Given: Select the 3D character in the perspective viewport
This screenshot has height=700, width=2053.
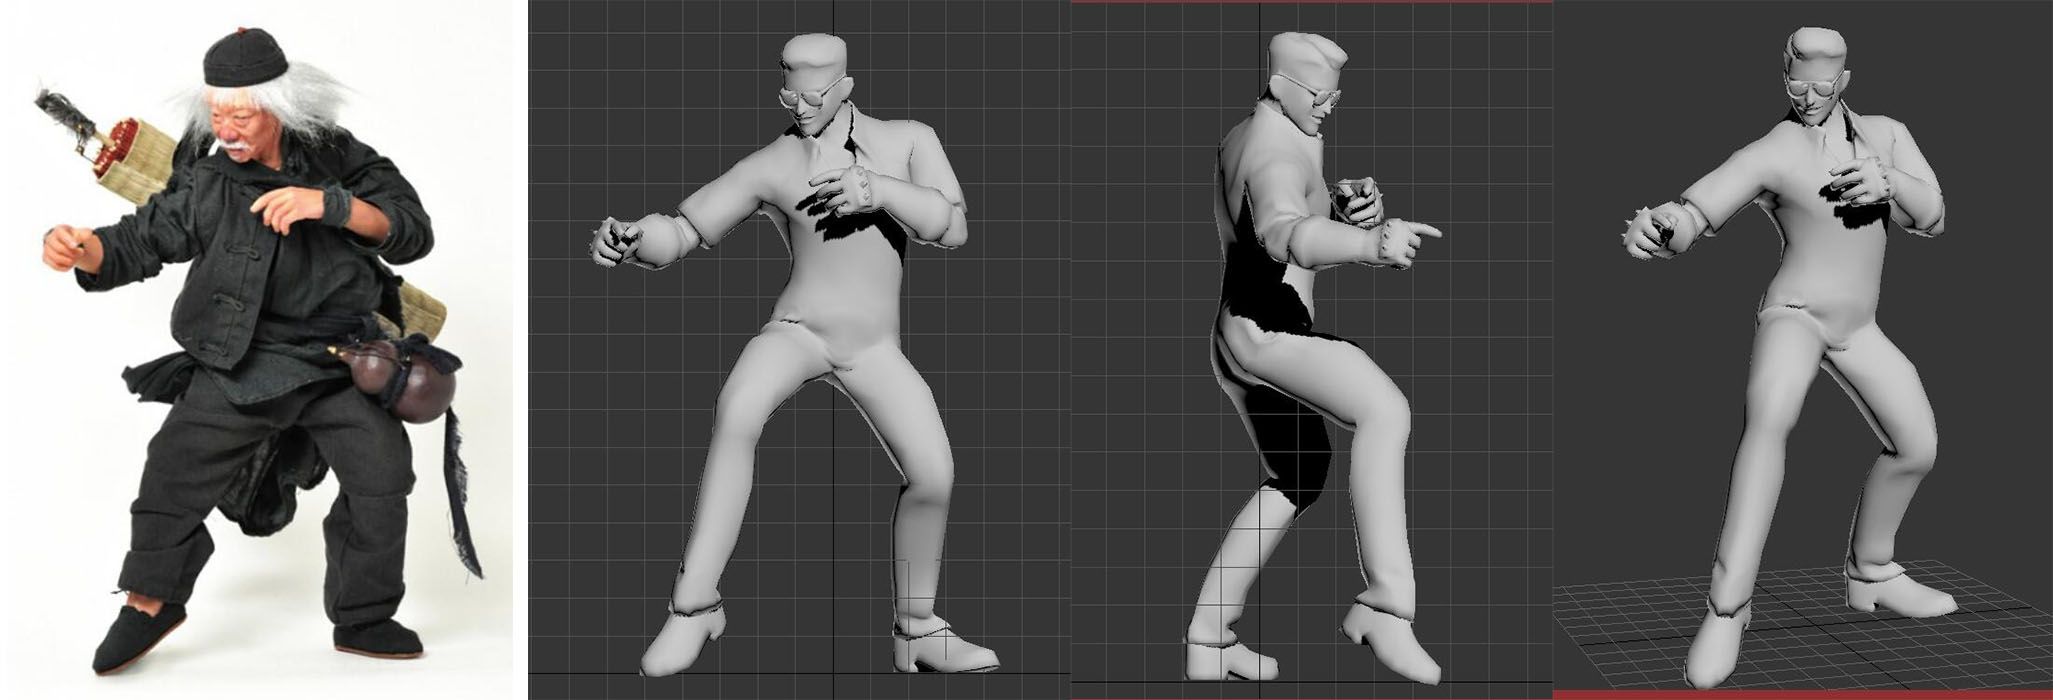Looking at the screenshot, I should tap(1790, 355).
